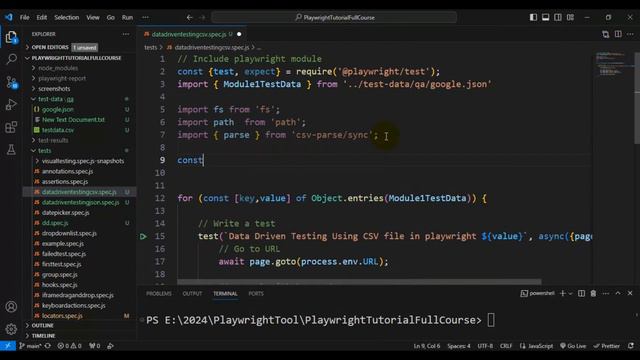Expand the test-results folder
This screenshot has height=360, width=640.
tap(53, 140)
